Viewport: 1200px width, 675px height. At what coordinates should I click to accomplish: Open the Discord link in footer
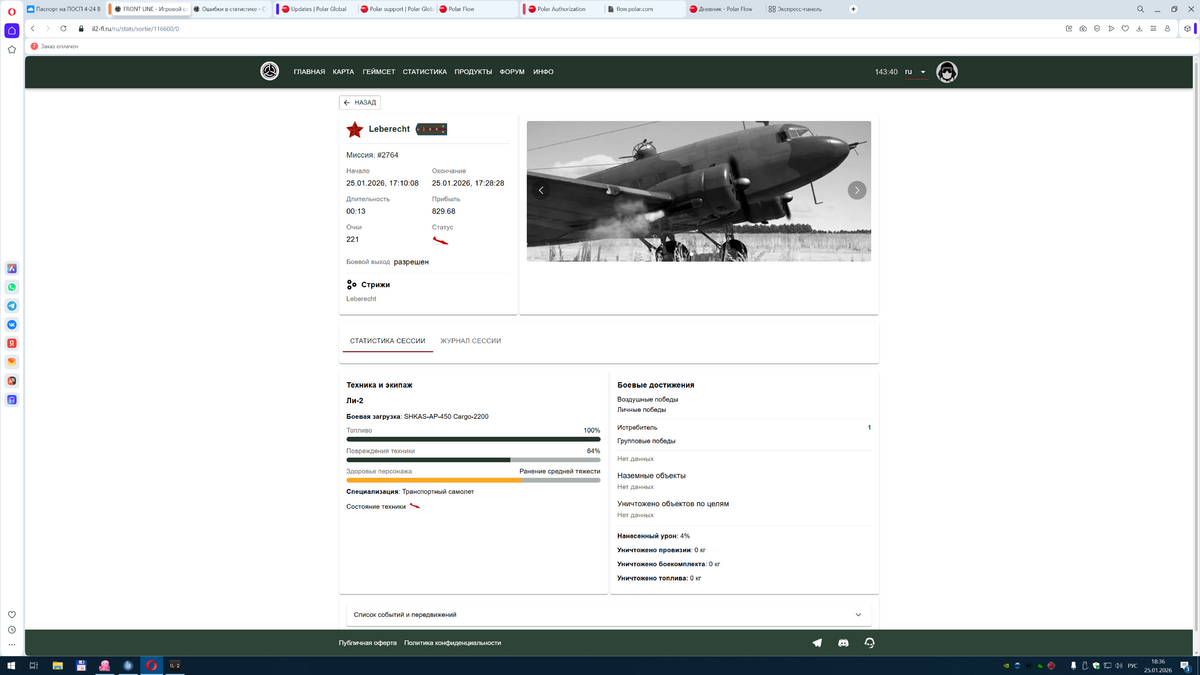[843, 643]
